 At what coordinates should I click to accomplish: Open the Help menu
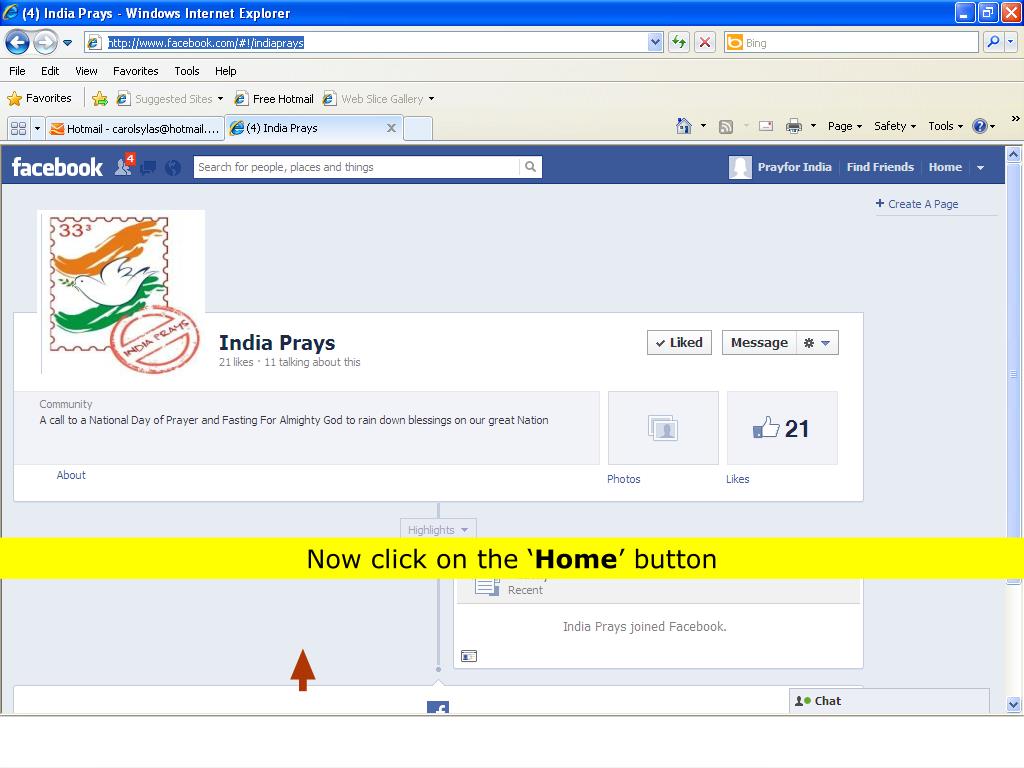point(226,71)
